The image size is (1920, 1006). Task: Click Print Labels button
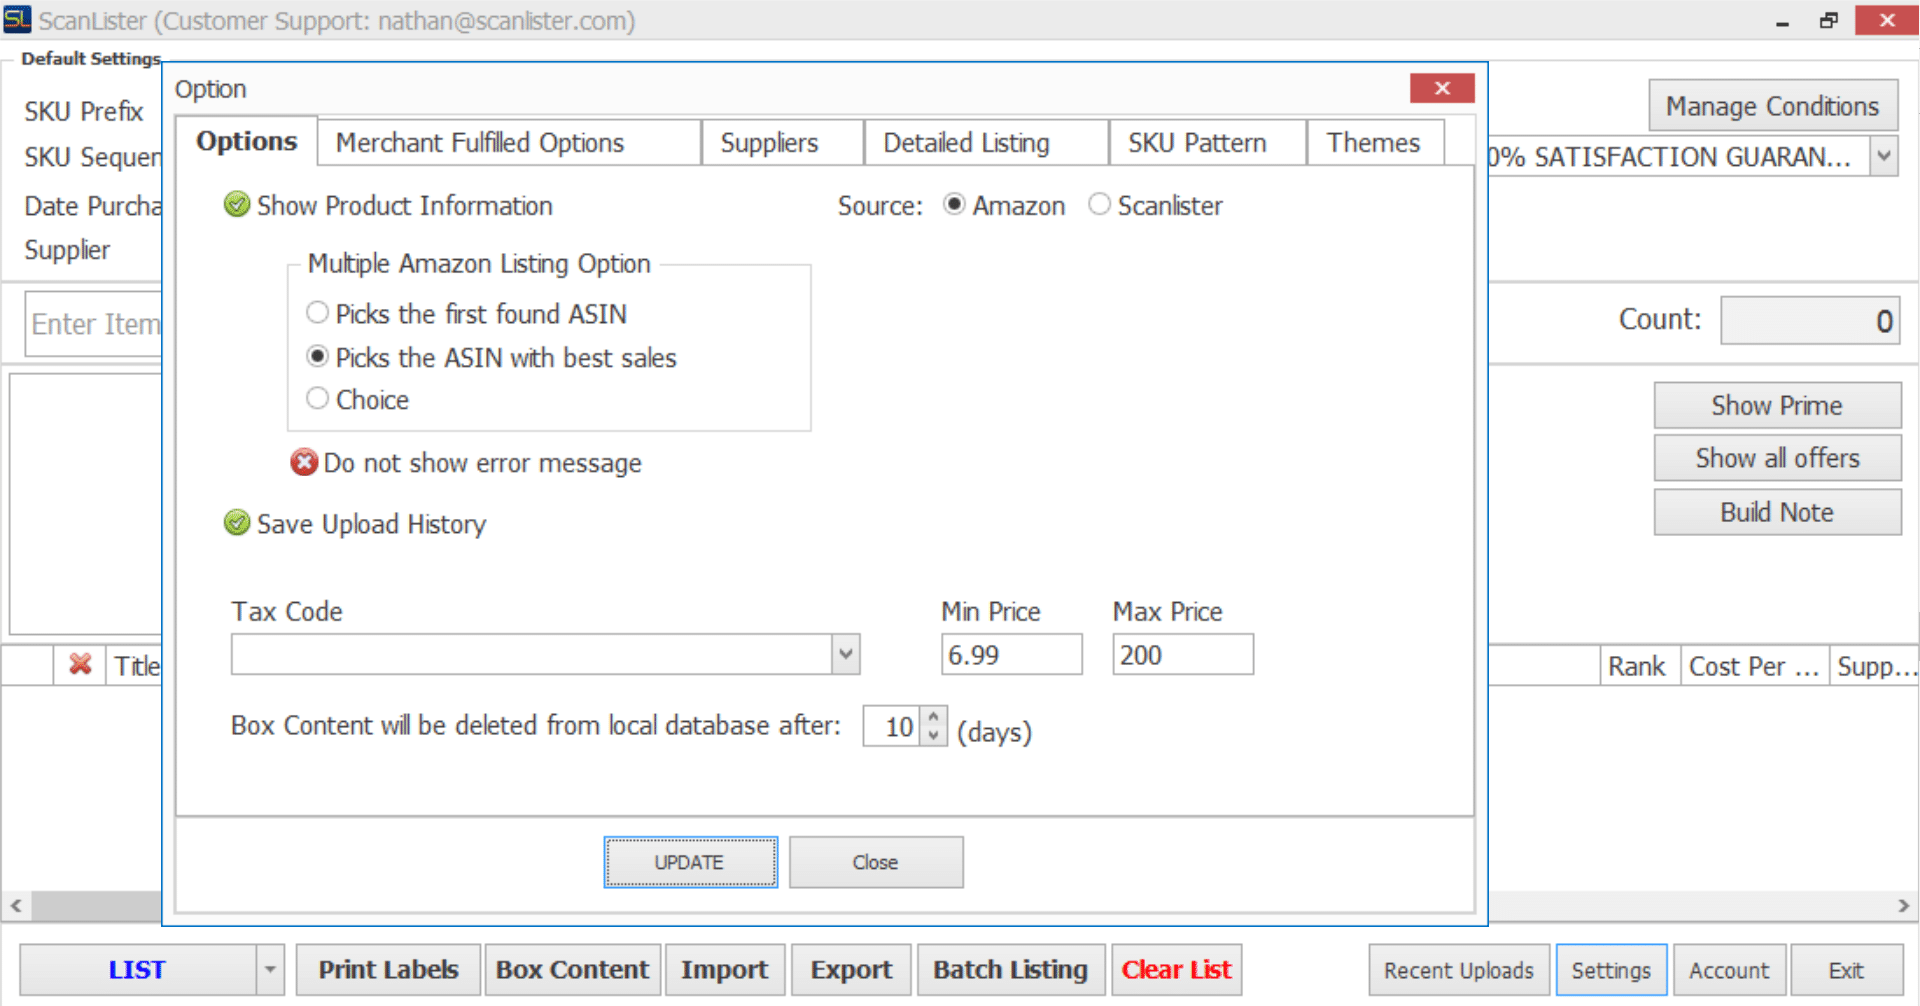388,970
